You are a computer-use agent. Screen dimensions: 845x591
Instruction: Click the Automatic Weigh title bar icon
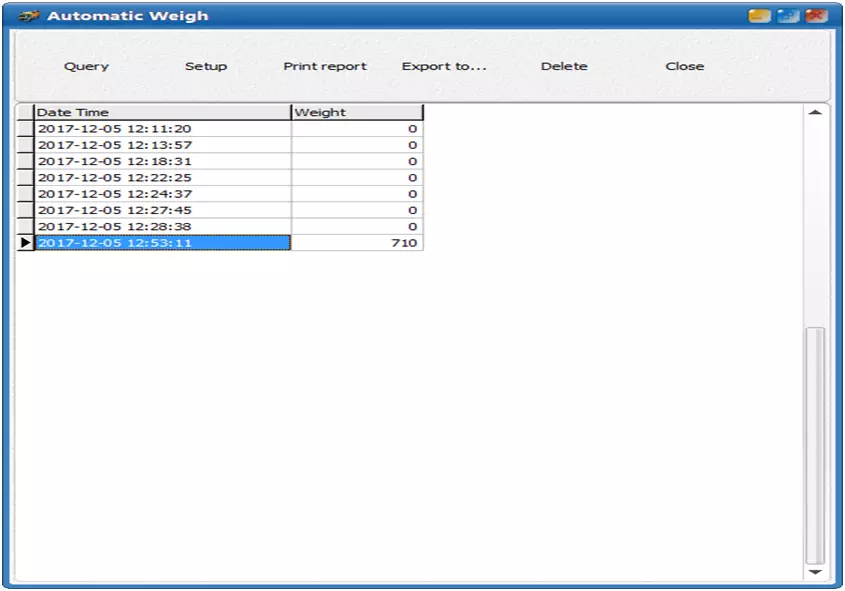click(29, 16)
